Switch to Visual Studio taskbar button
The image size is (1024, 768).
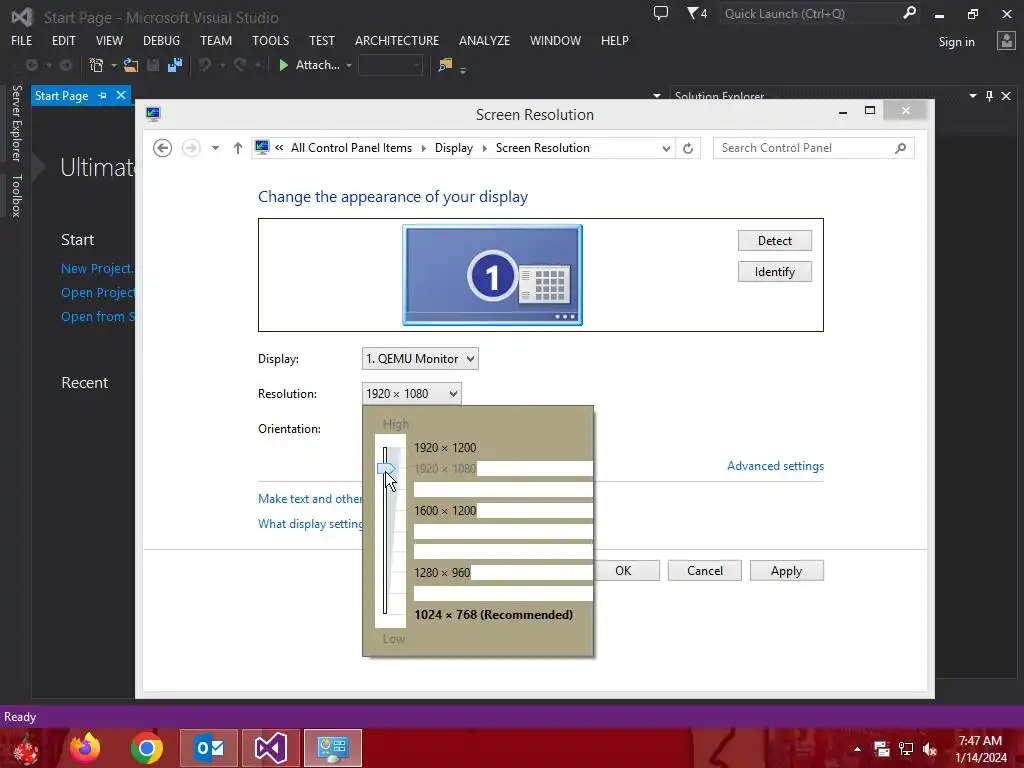[271, 748]
